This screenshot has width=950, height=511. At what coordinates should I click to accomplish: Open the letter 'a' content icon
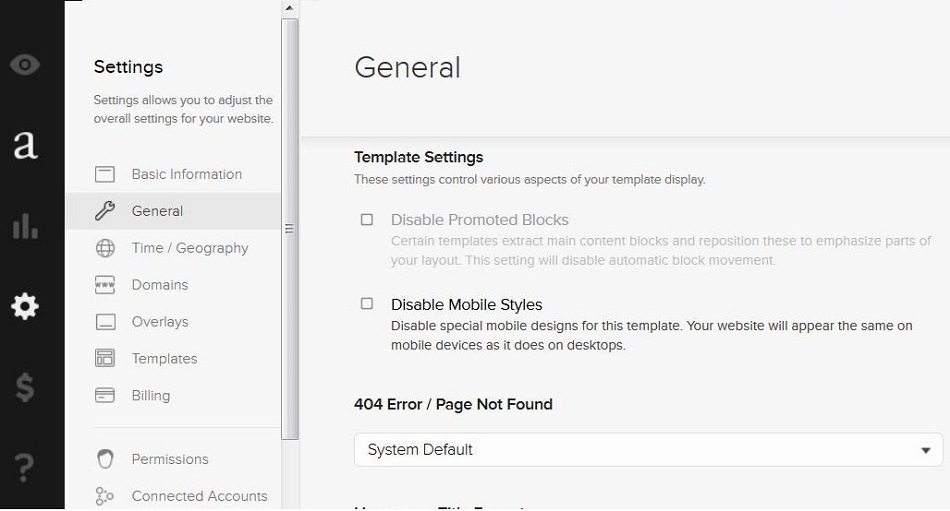25,145
